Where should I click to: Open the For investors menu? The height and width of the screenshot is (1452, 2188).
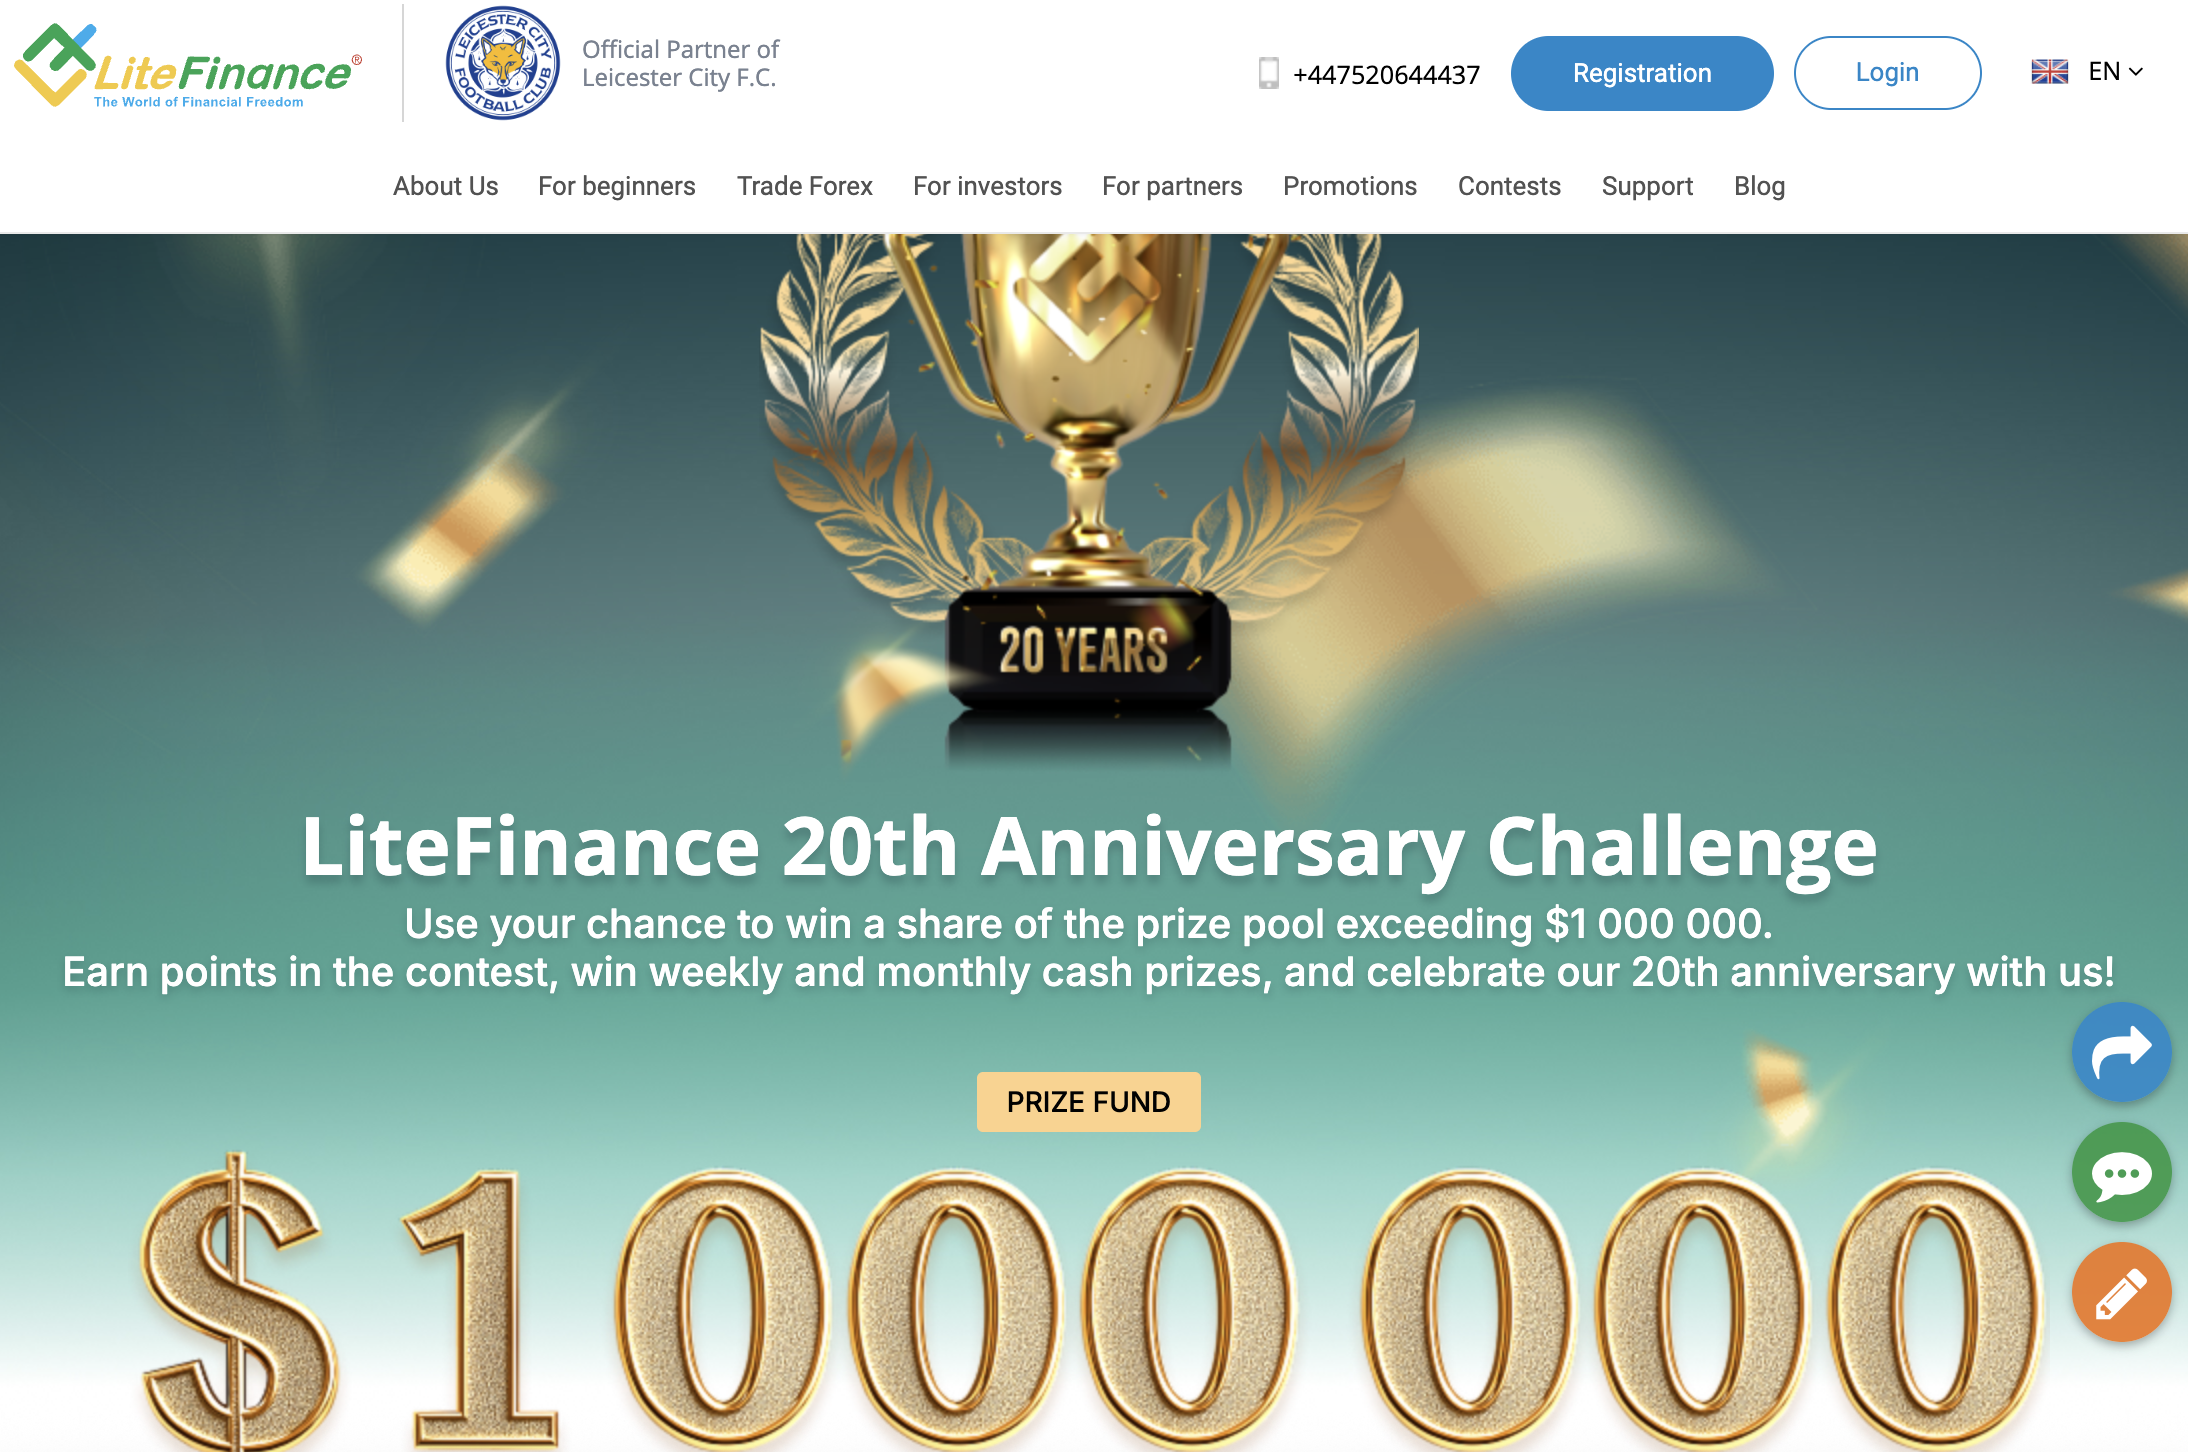click(x=987, y=186)
